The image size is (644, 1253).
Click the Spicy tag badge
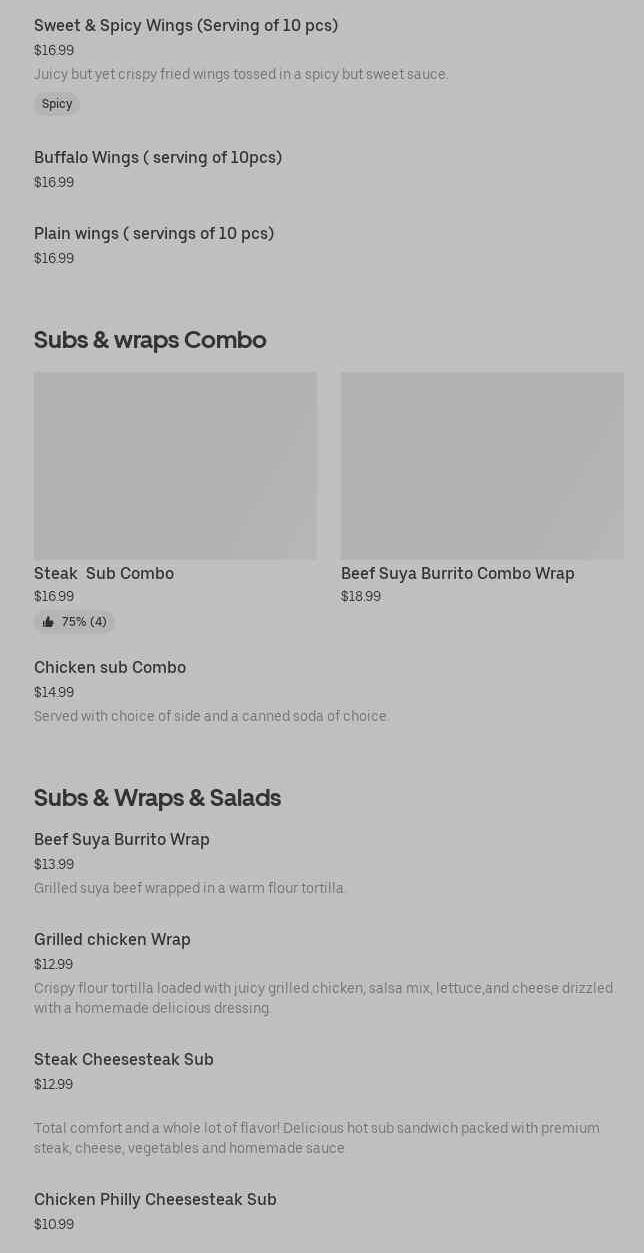click(x=57, y=104)
